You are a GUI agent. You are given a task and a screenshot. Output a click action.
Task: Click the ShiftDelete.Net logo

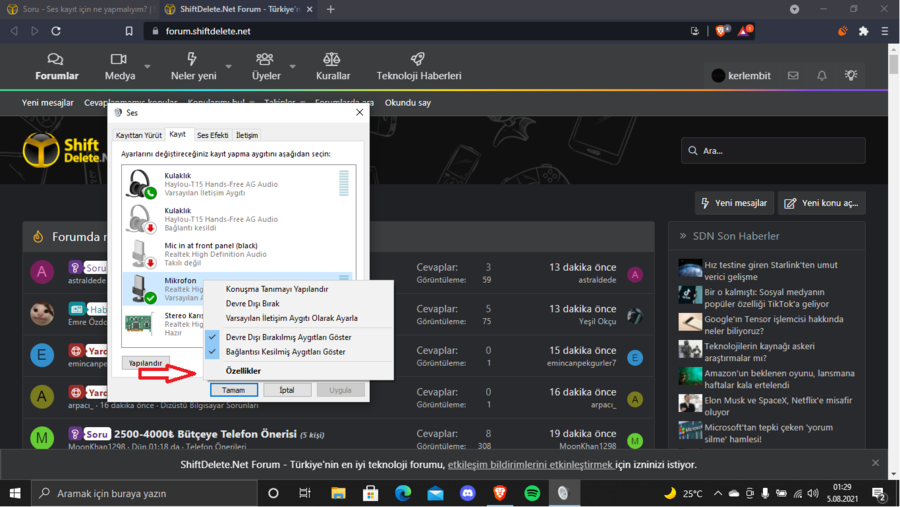[x=62, y=150]
